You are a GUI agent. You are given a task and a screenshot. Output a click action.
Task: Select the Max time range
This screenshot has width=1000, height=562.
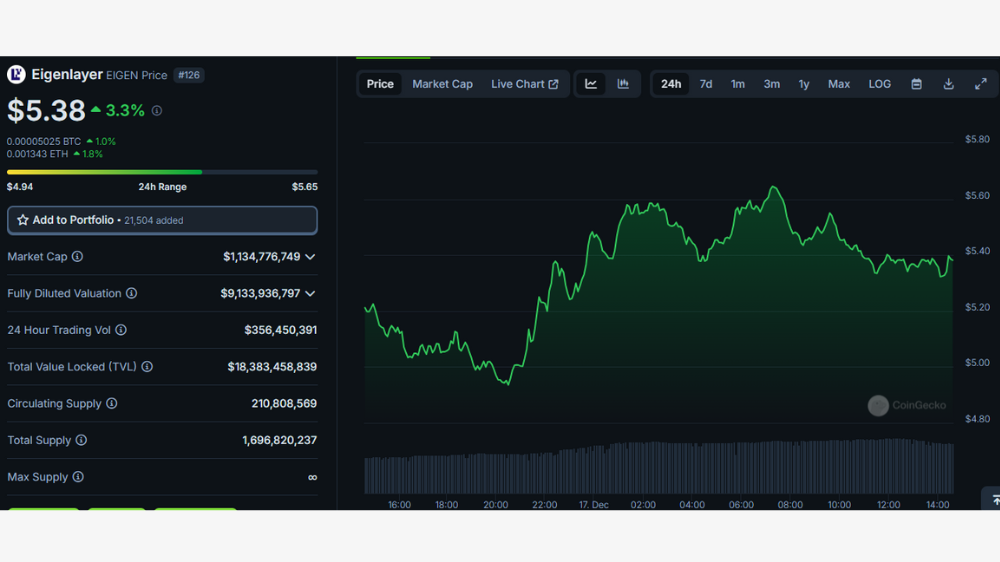pyautogui.click(x=839, y=84)
